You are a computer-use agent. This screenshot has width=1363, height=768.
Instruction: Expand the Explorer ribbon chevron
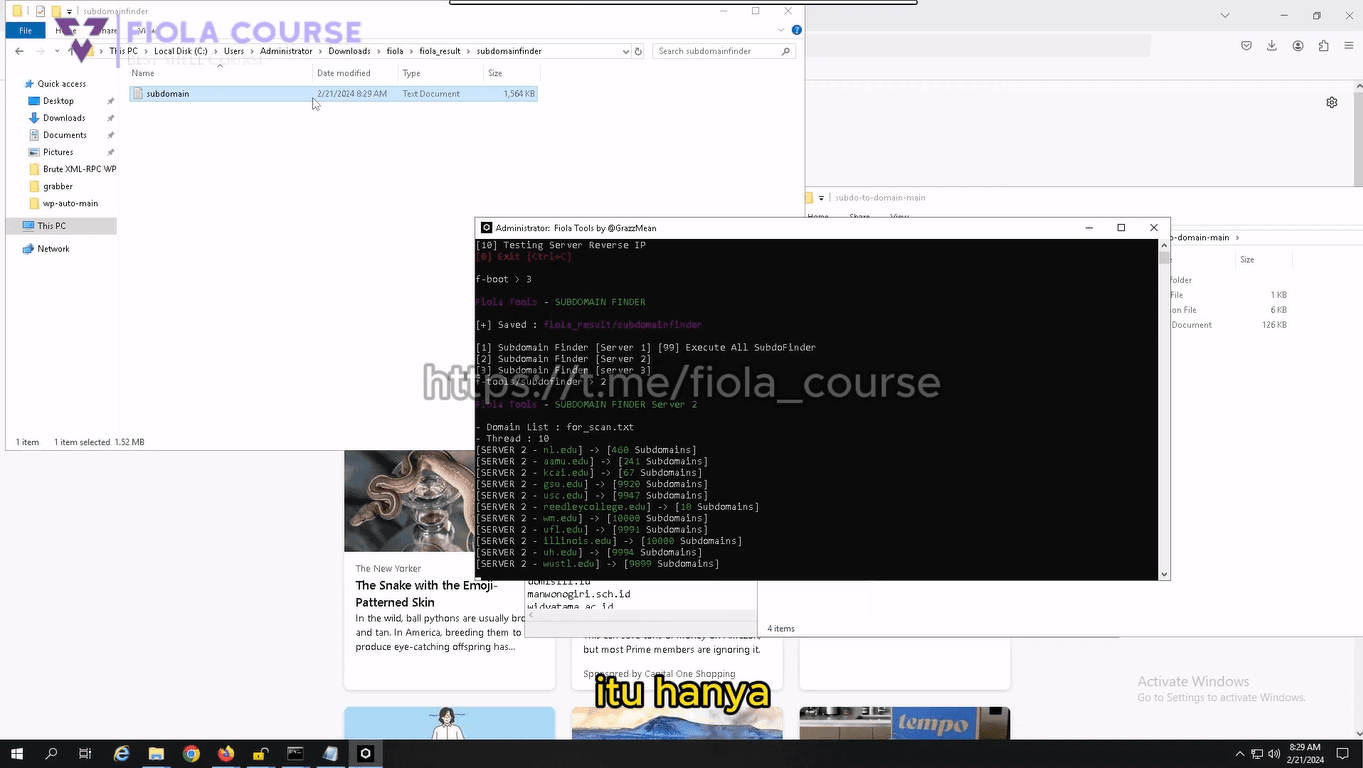point(776,31)
